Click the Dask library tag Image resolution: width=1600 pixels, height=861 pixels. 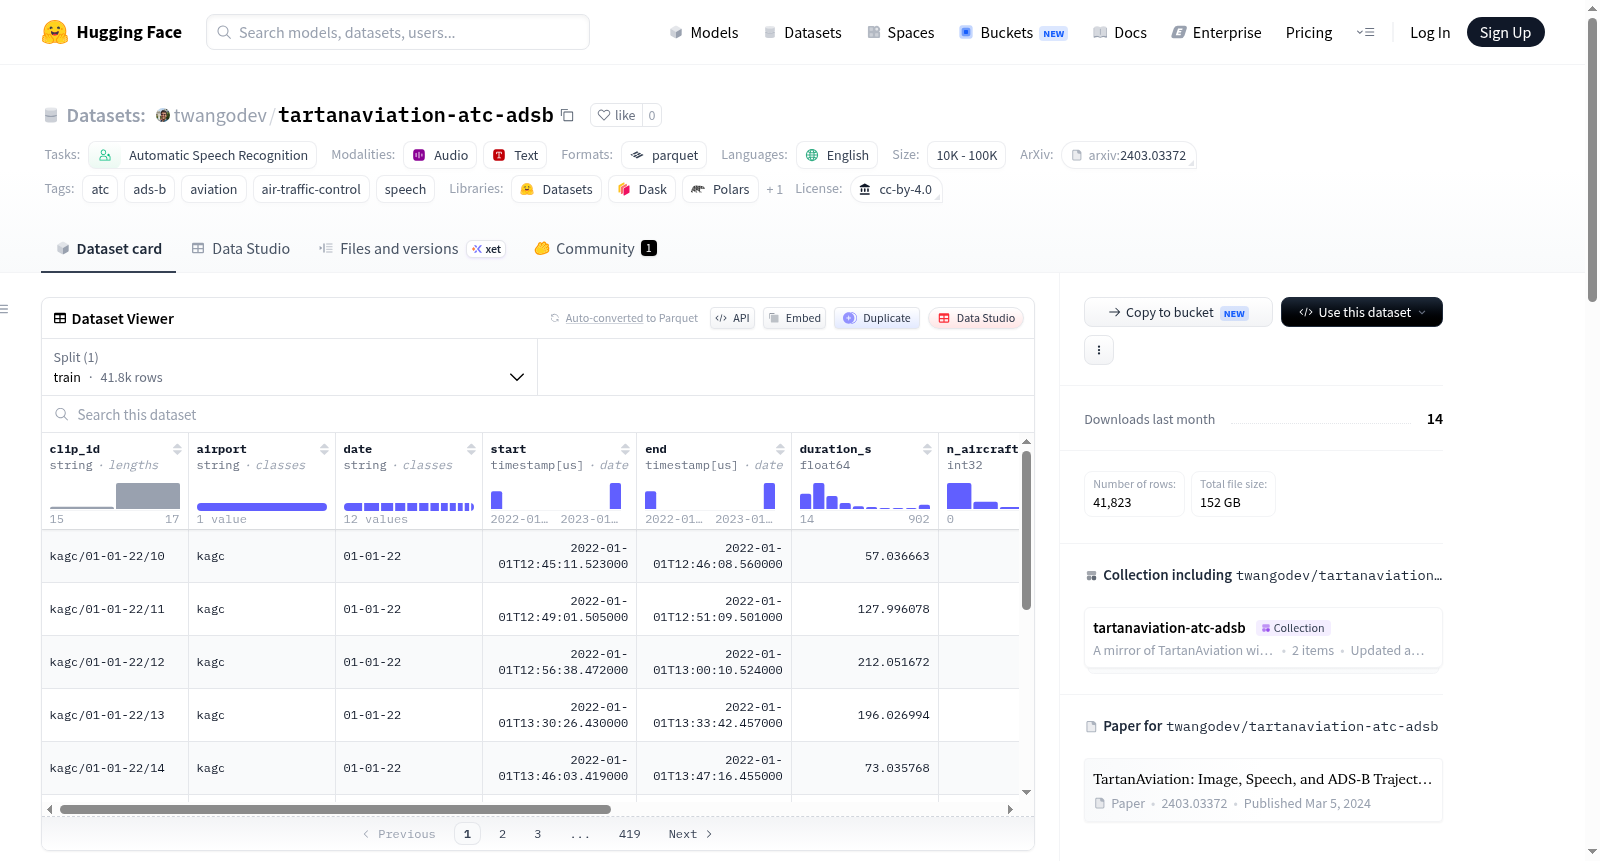coord(642,189)
